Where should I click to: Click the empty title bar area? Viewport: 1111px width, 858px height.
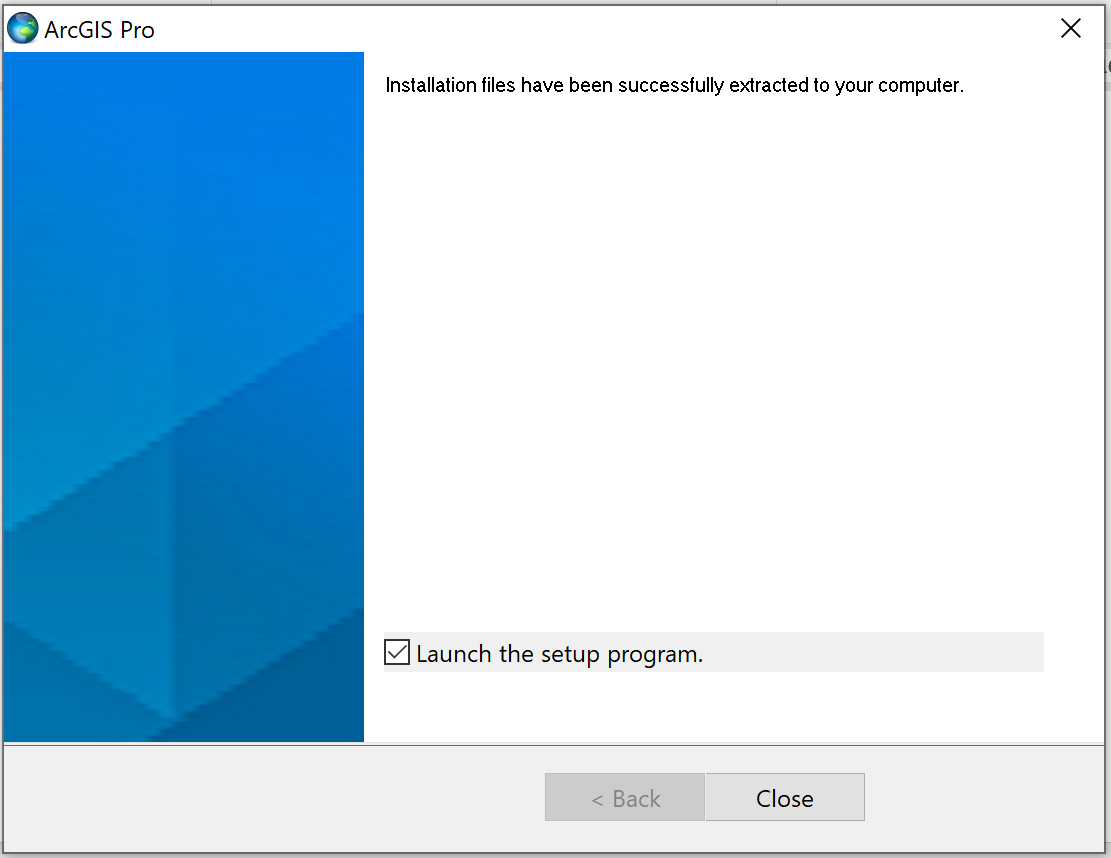tap(602, 28)
